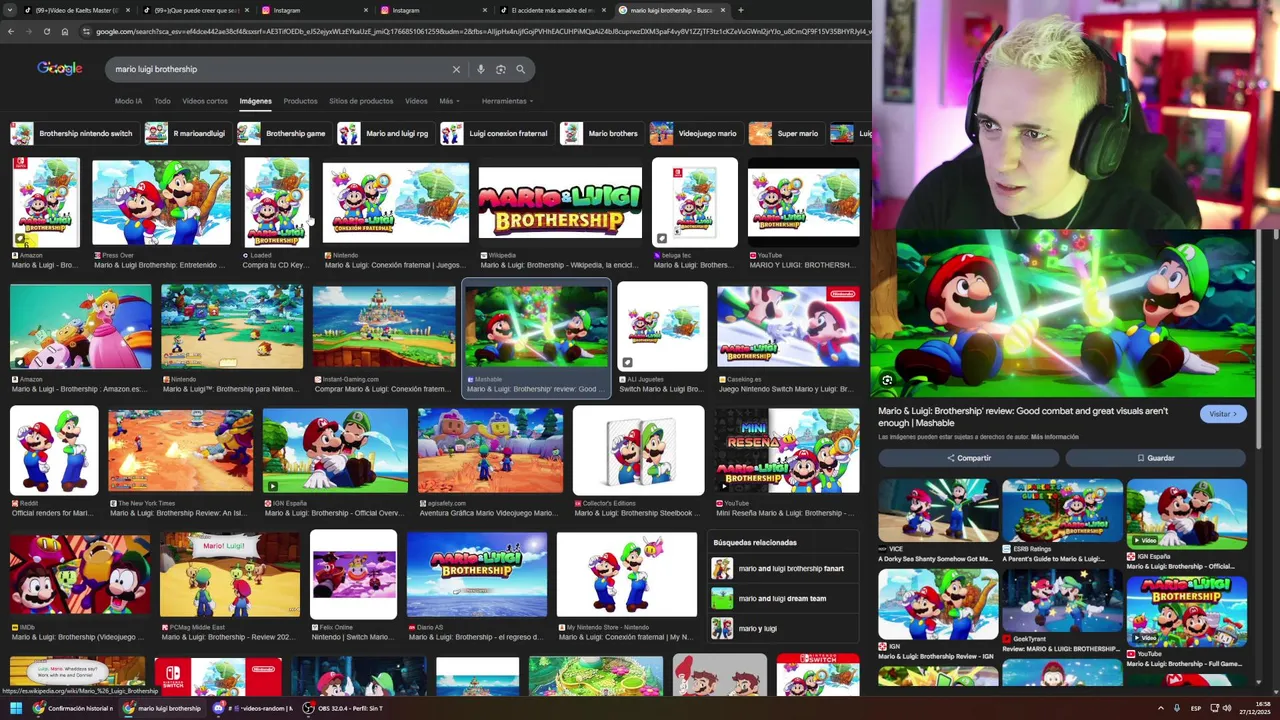Select Brothership nintendo switch filter chip
The height and width of the screenshot is (720, 1280).
73,133
